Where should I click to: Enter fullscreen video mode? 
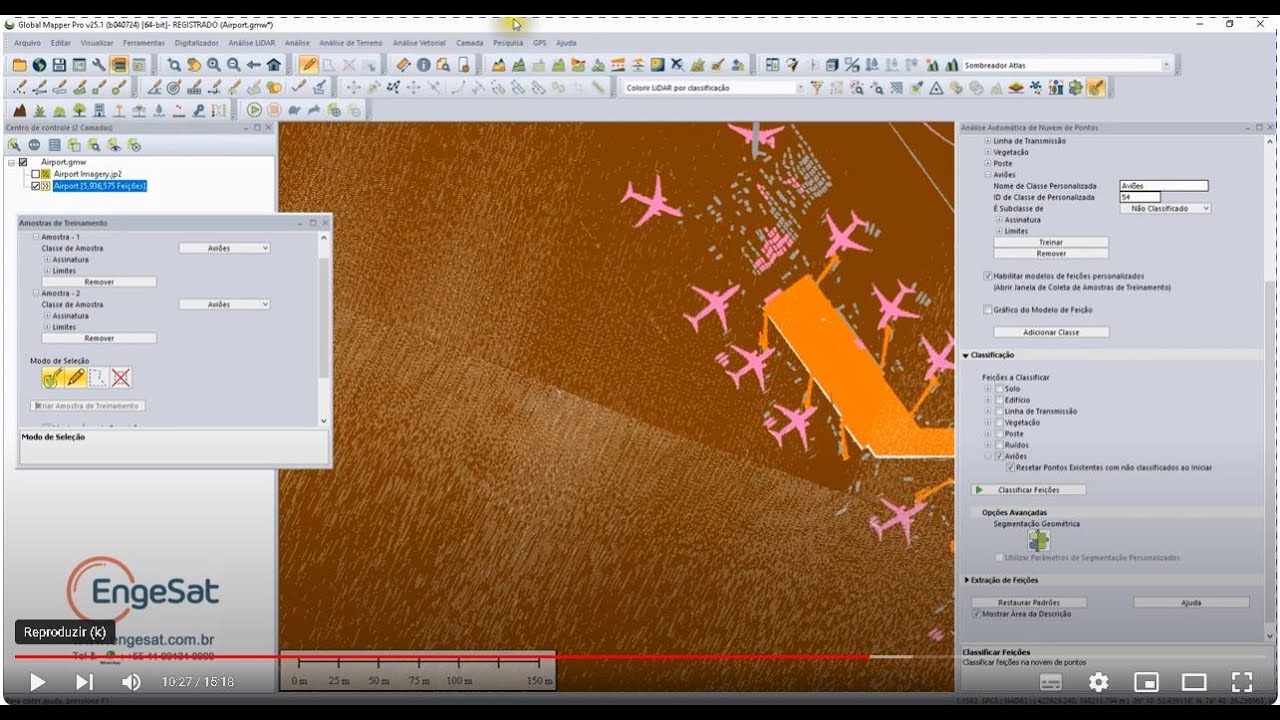tap(1242, 682)
